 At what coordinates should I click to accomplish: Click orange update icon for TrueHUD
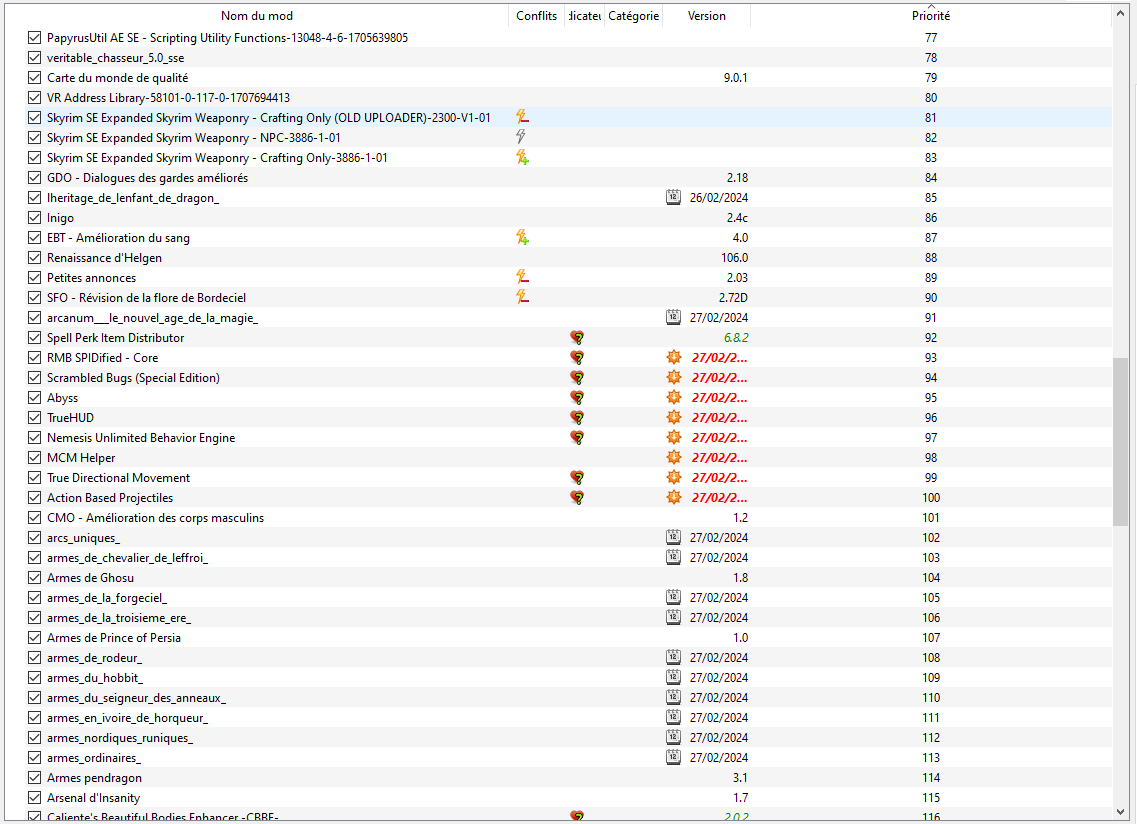(x=674, y=417)
